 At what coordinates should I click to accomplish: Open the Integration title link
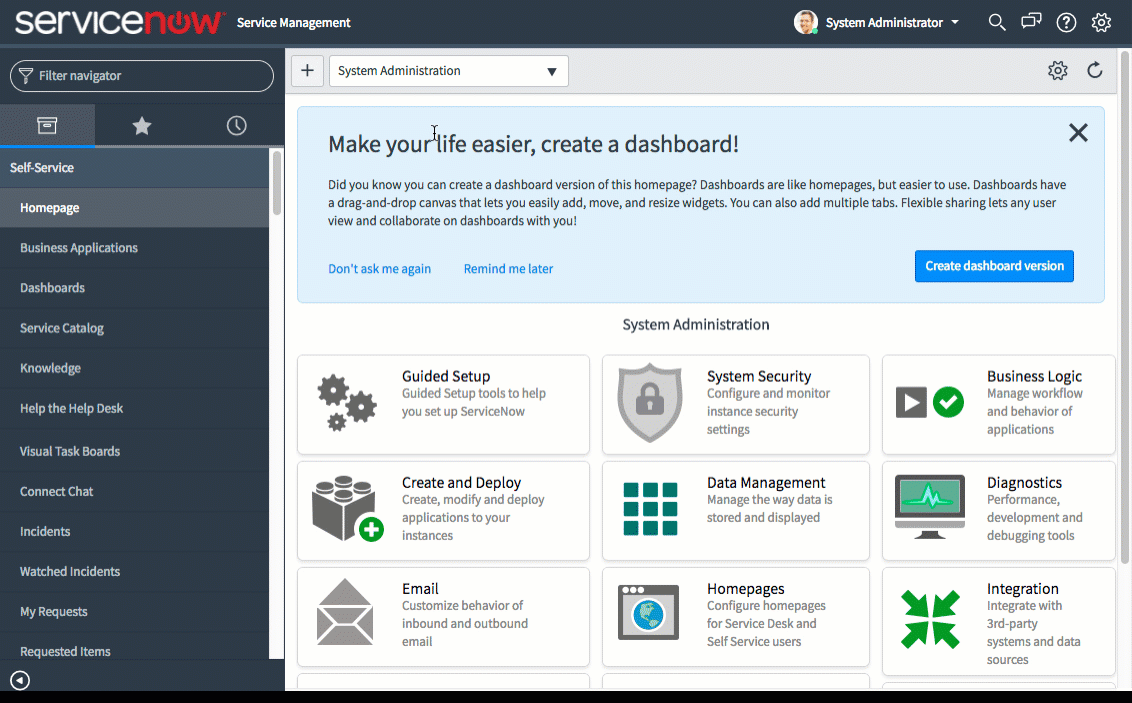(1022, 588)
